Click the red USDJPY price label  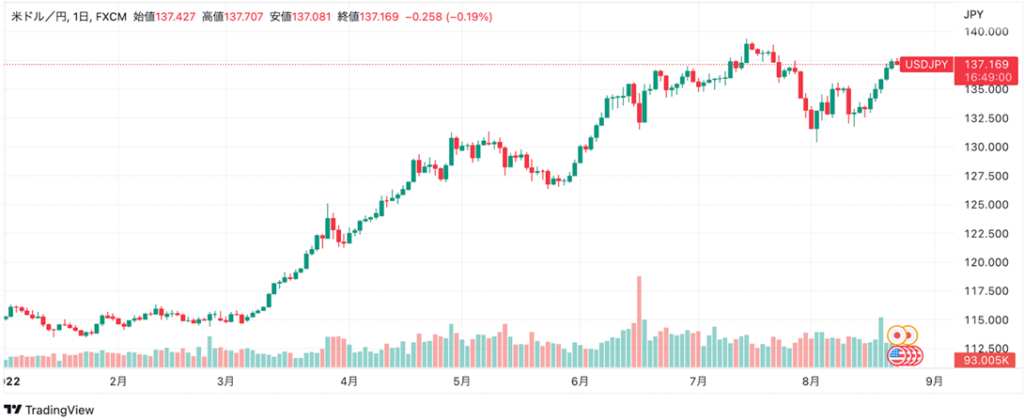click(927, 64)
